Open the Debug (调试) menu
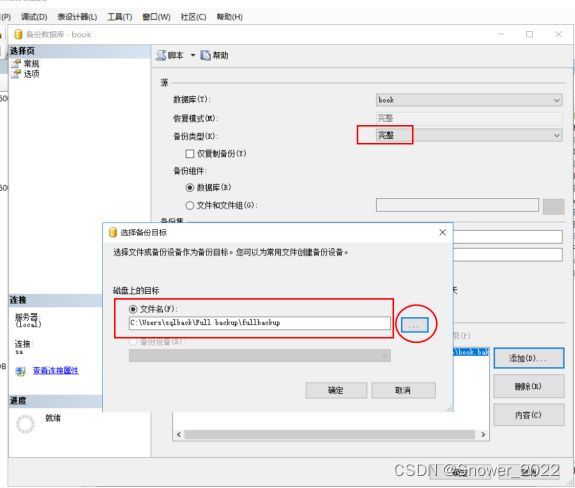575x488 pixels. 34,17
